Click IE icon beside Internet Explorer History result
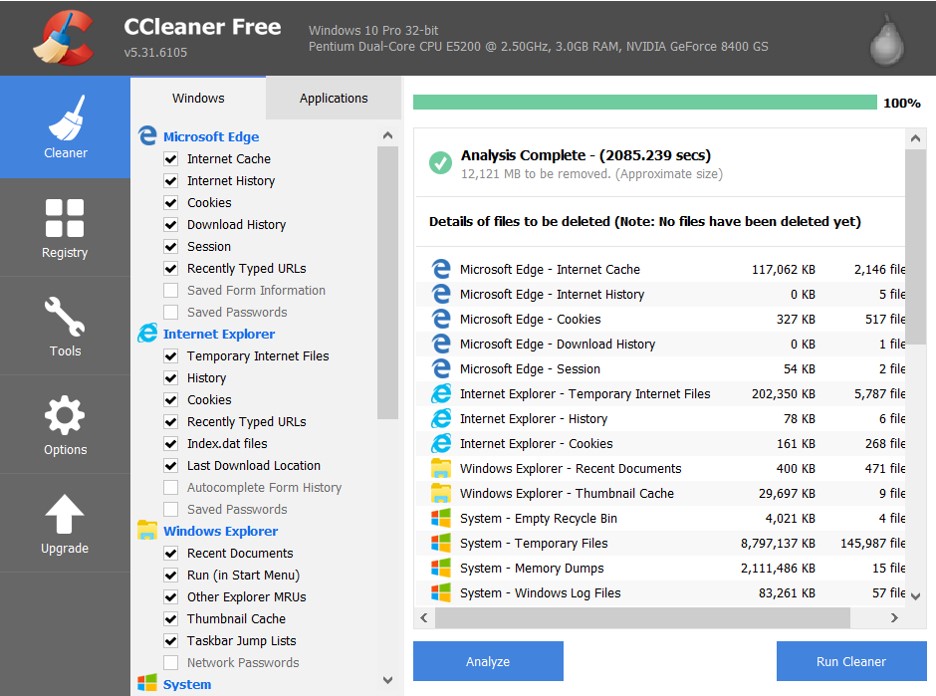Screen dimensions: 936x696 point(441,418)
